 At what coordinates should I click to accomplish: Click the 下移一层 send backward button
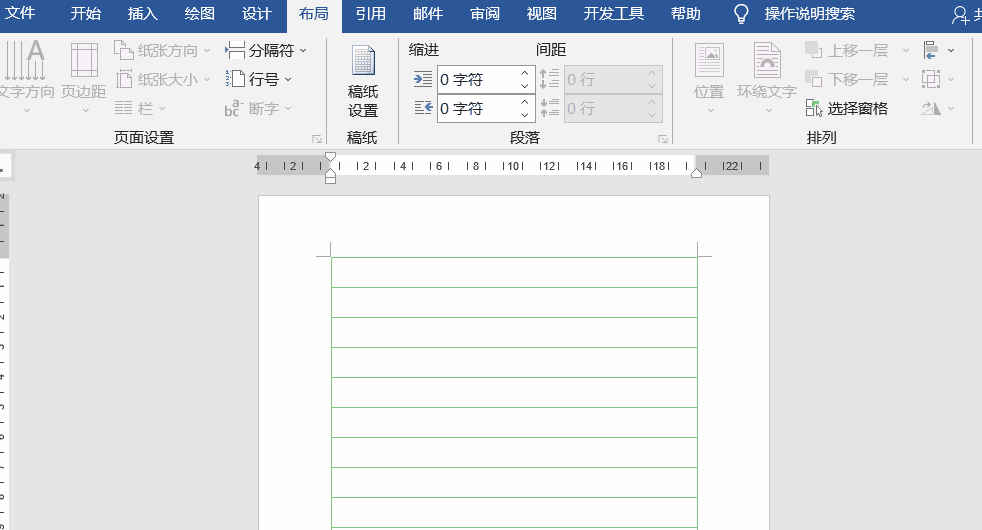point(847,80)
